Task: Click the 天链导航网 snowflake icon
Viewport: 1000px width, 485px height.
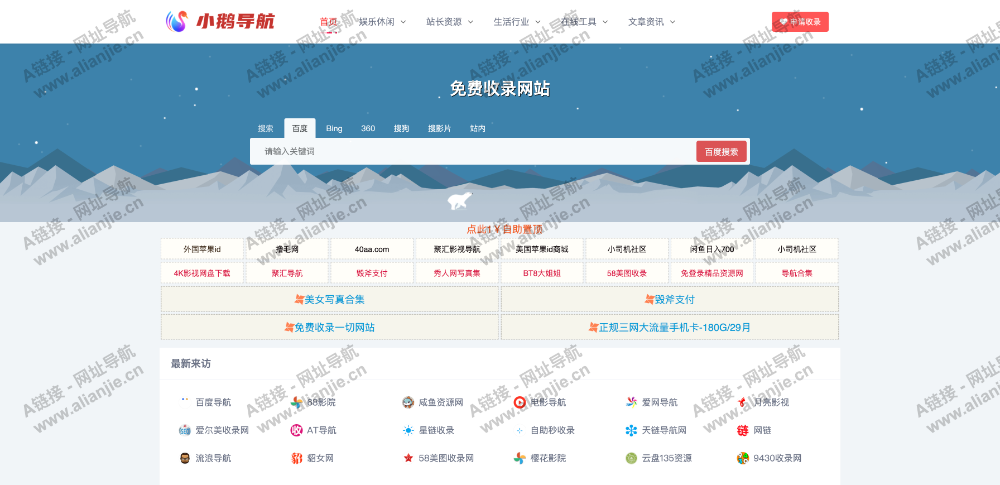Action: pos(631,430)
